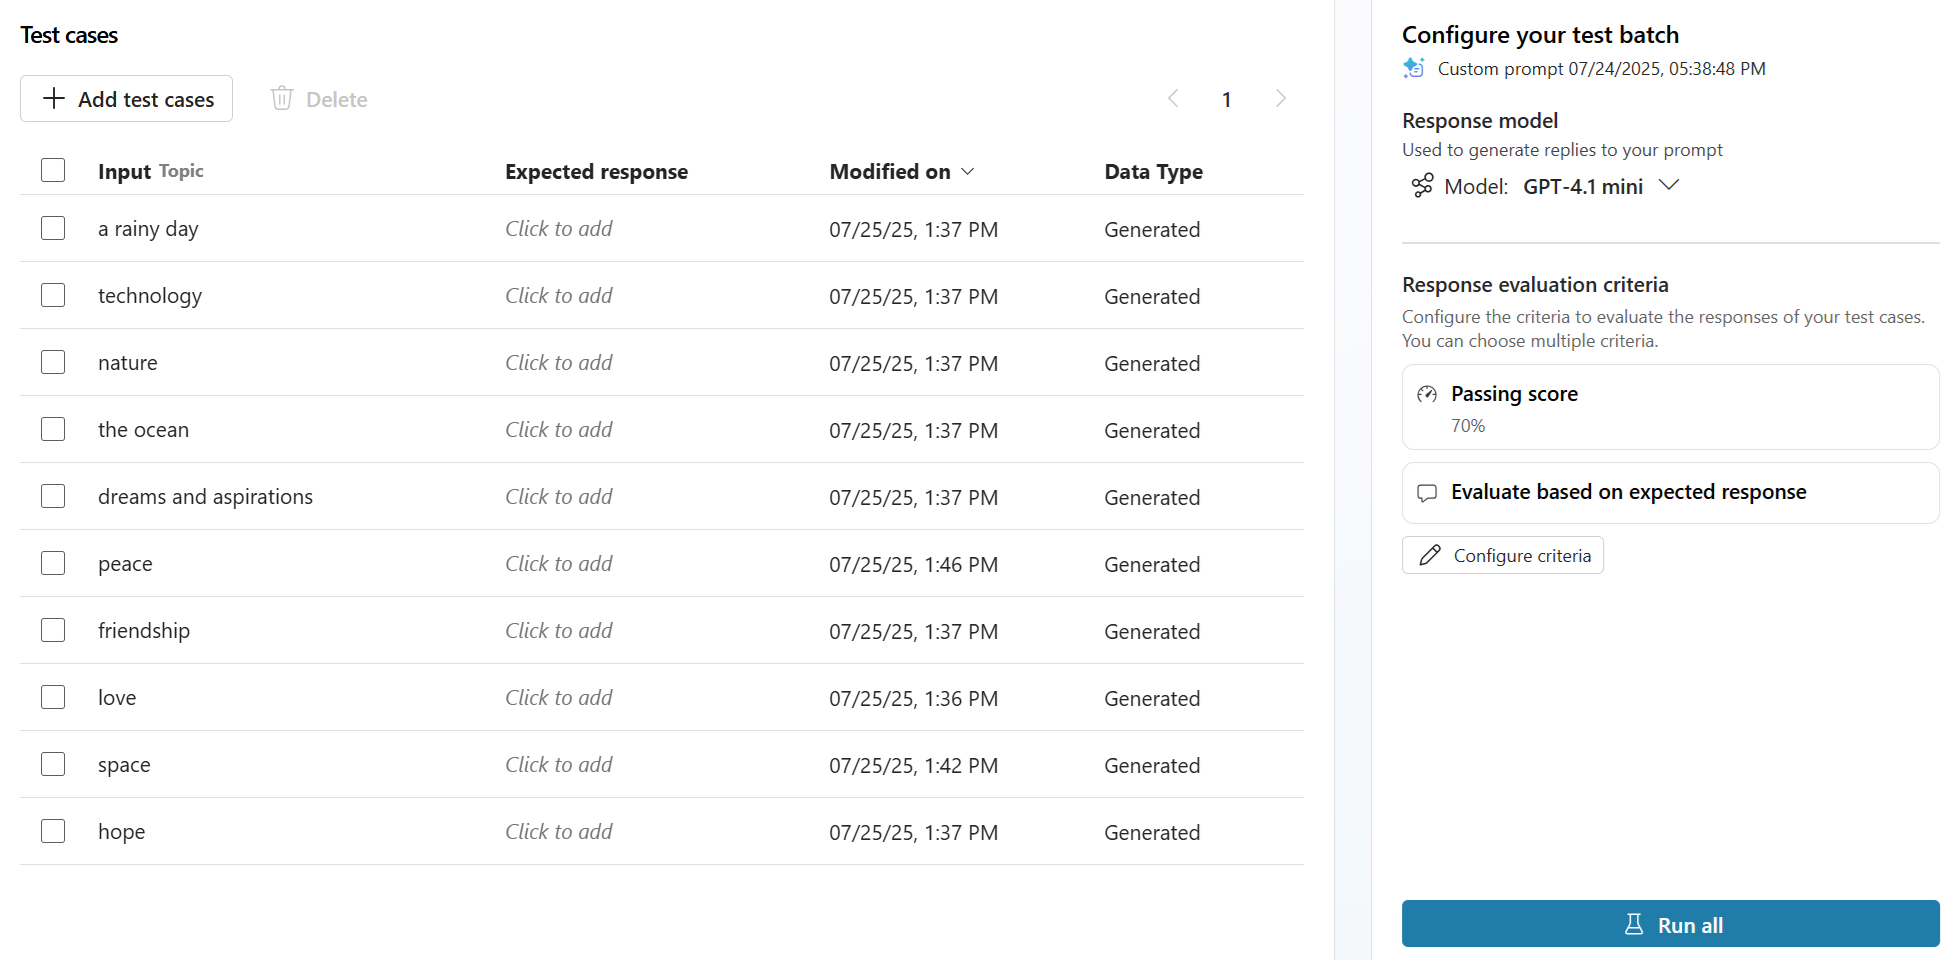Toggle the Modified on sort order chevron
Screen dimensions: 1958x960
point(967,171)
